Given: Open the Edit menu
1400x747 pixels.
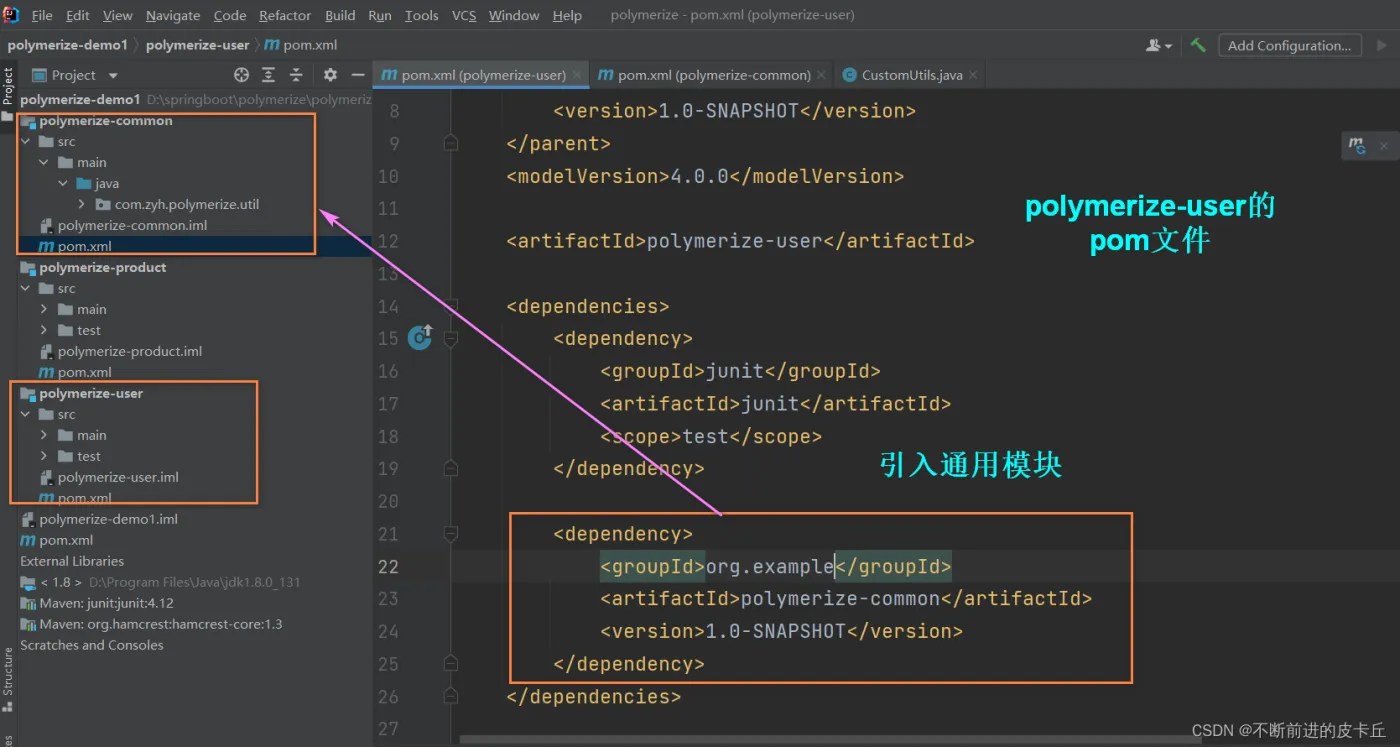Looking at the screenshot, I should (78, 15).
